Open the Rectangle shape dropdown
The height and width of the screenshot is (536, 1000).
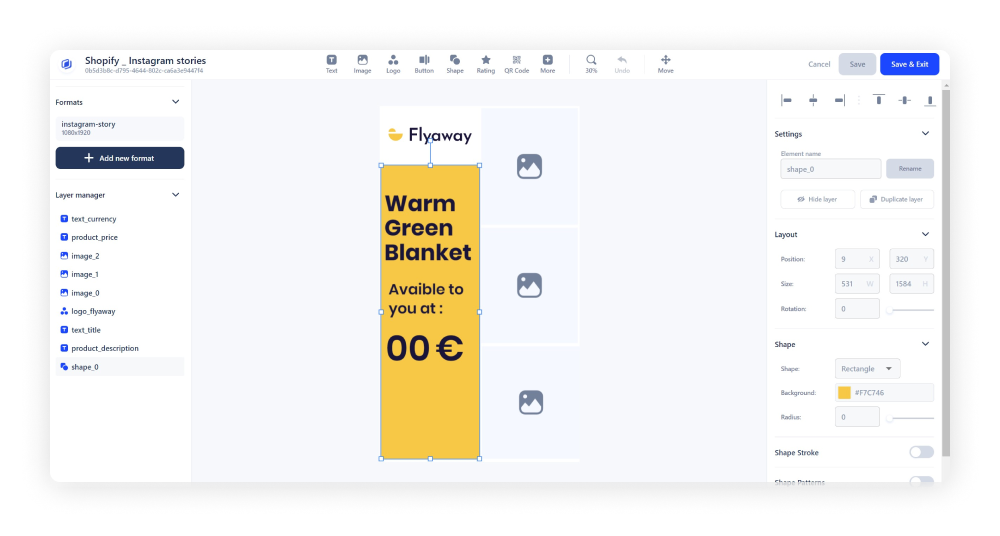(867, 369)
